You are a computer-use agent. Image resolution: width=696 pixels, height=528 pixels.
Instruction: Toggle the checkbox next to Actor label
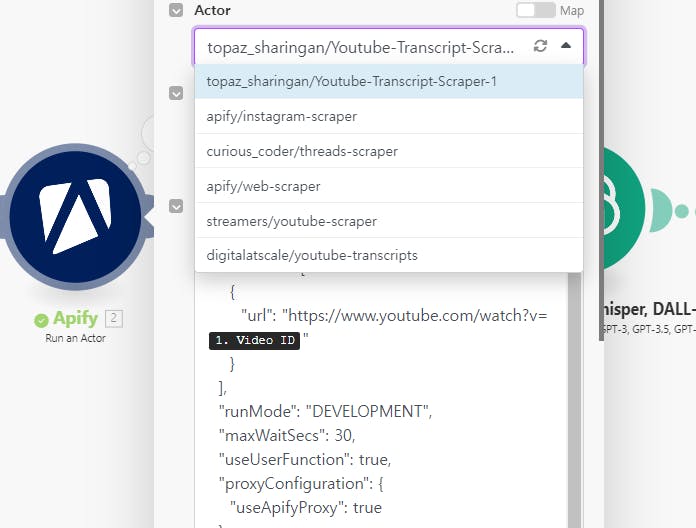click(x=176, y=10)
